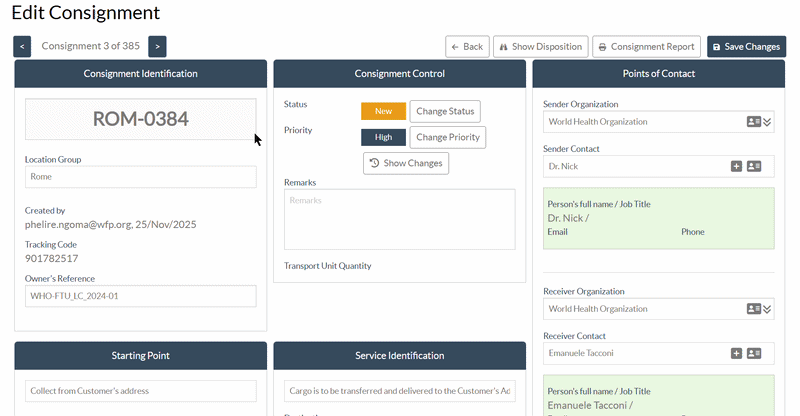Show Changes history for consignment
This screenshot has height=416, width=800.
coord(406,163)
